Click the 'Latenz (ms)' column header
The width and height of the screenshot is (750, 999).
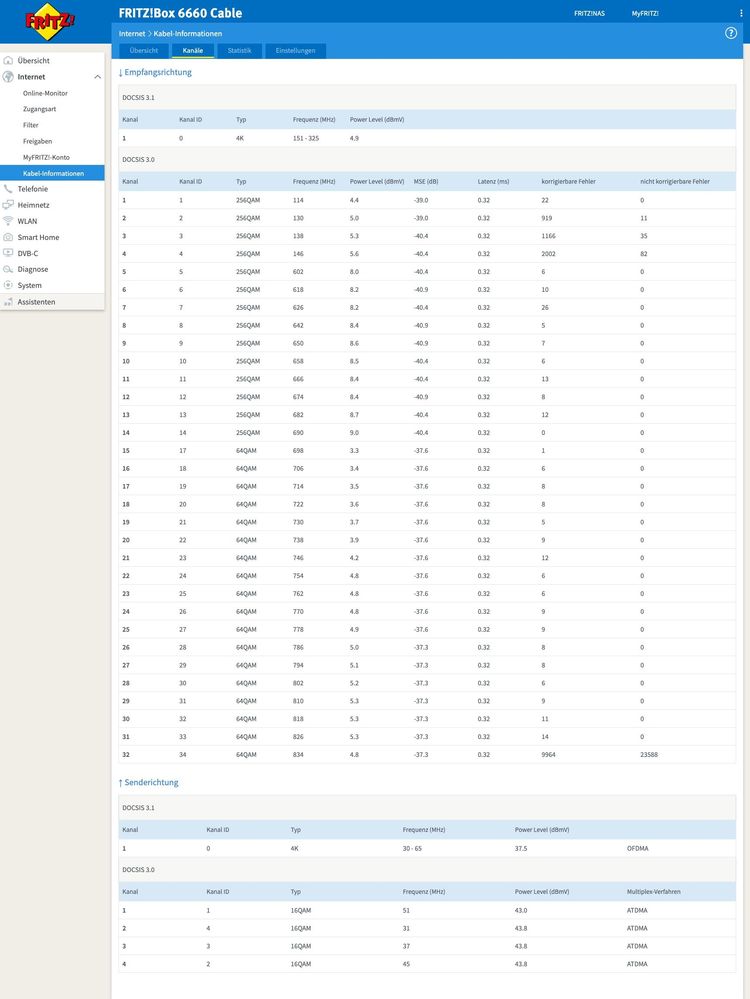click(x=493, y=182)
